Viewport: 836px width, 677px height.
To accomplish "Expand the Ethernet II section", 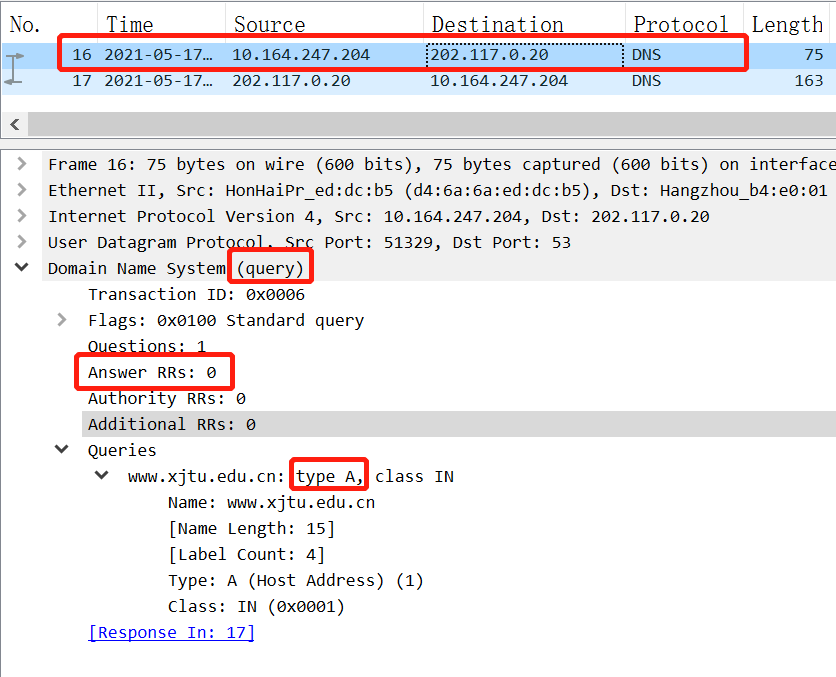I will coord(22,190).
